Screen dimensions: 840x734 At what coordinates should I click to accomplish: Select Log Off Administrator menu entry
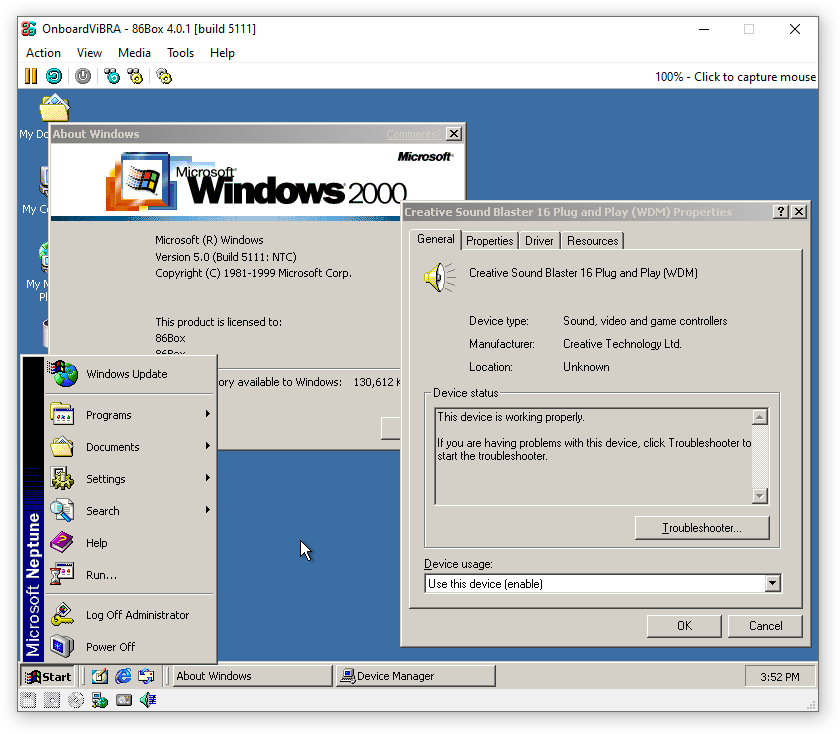[x=131, y=615]
